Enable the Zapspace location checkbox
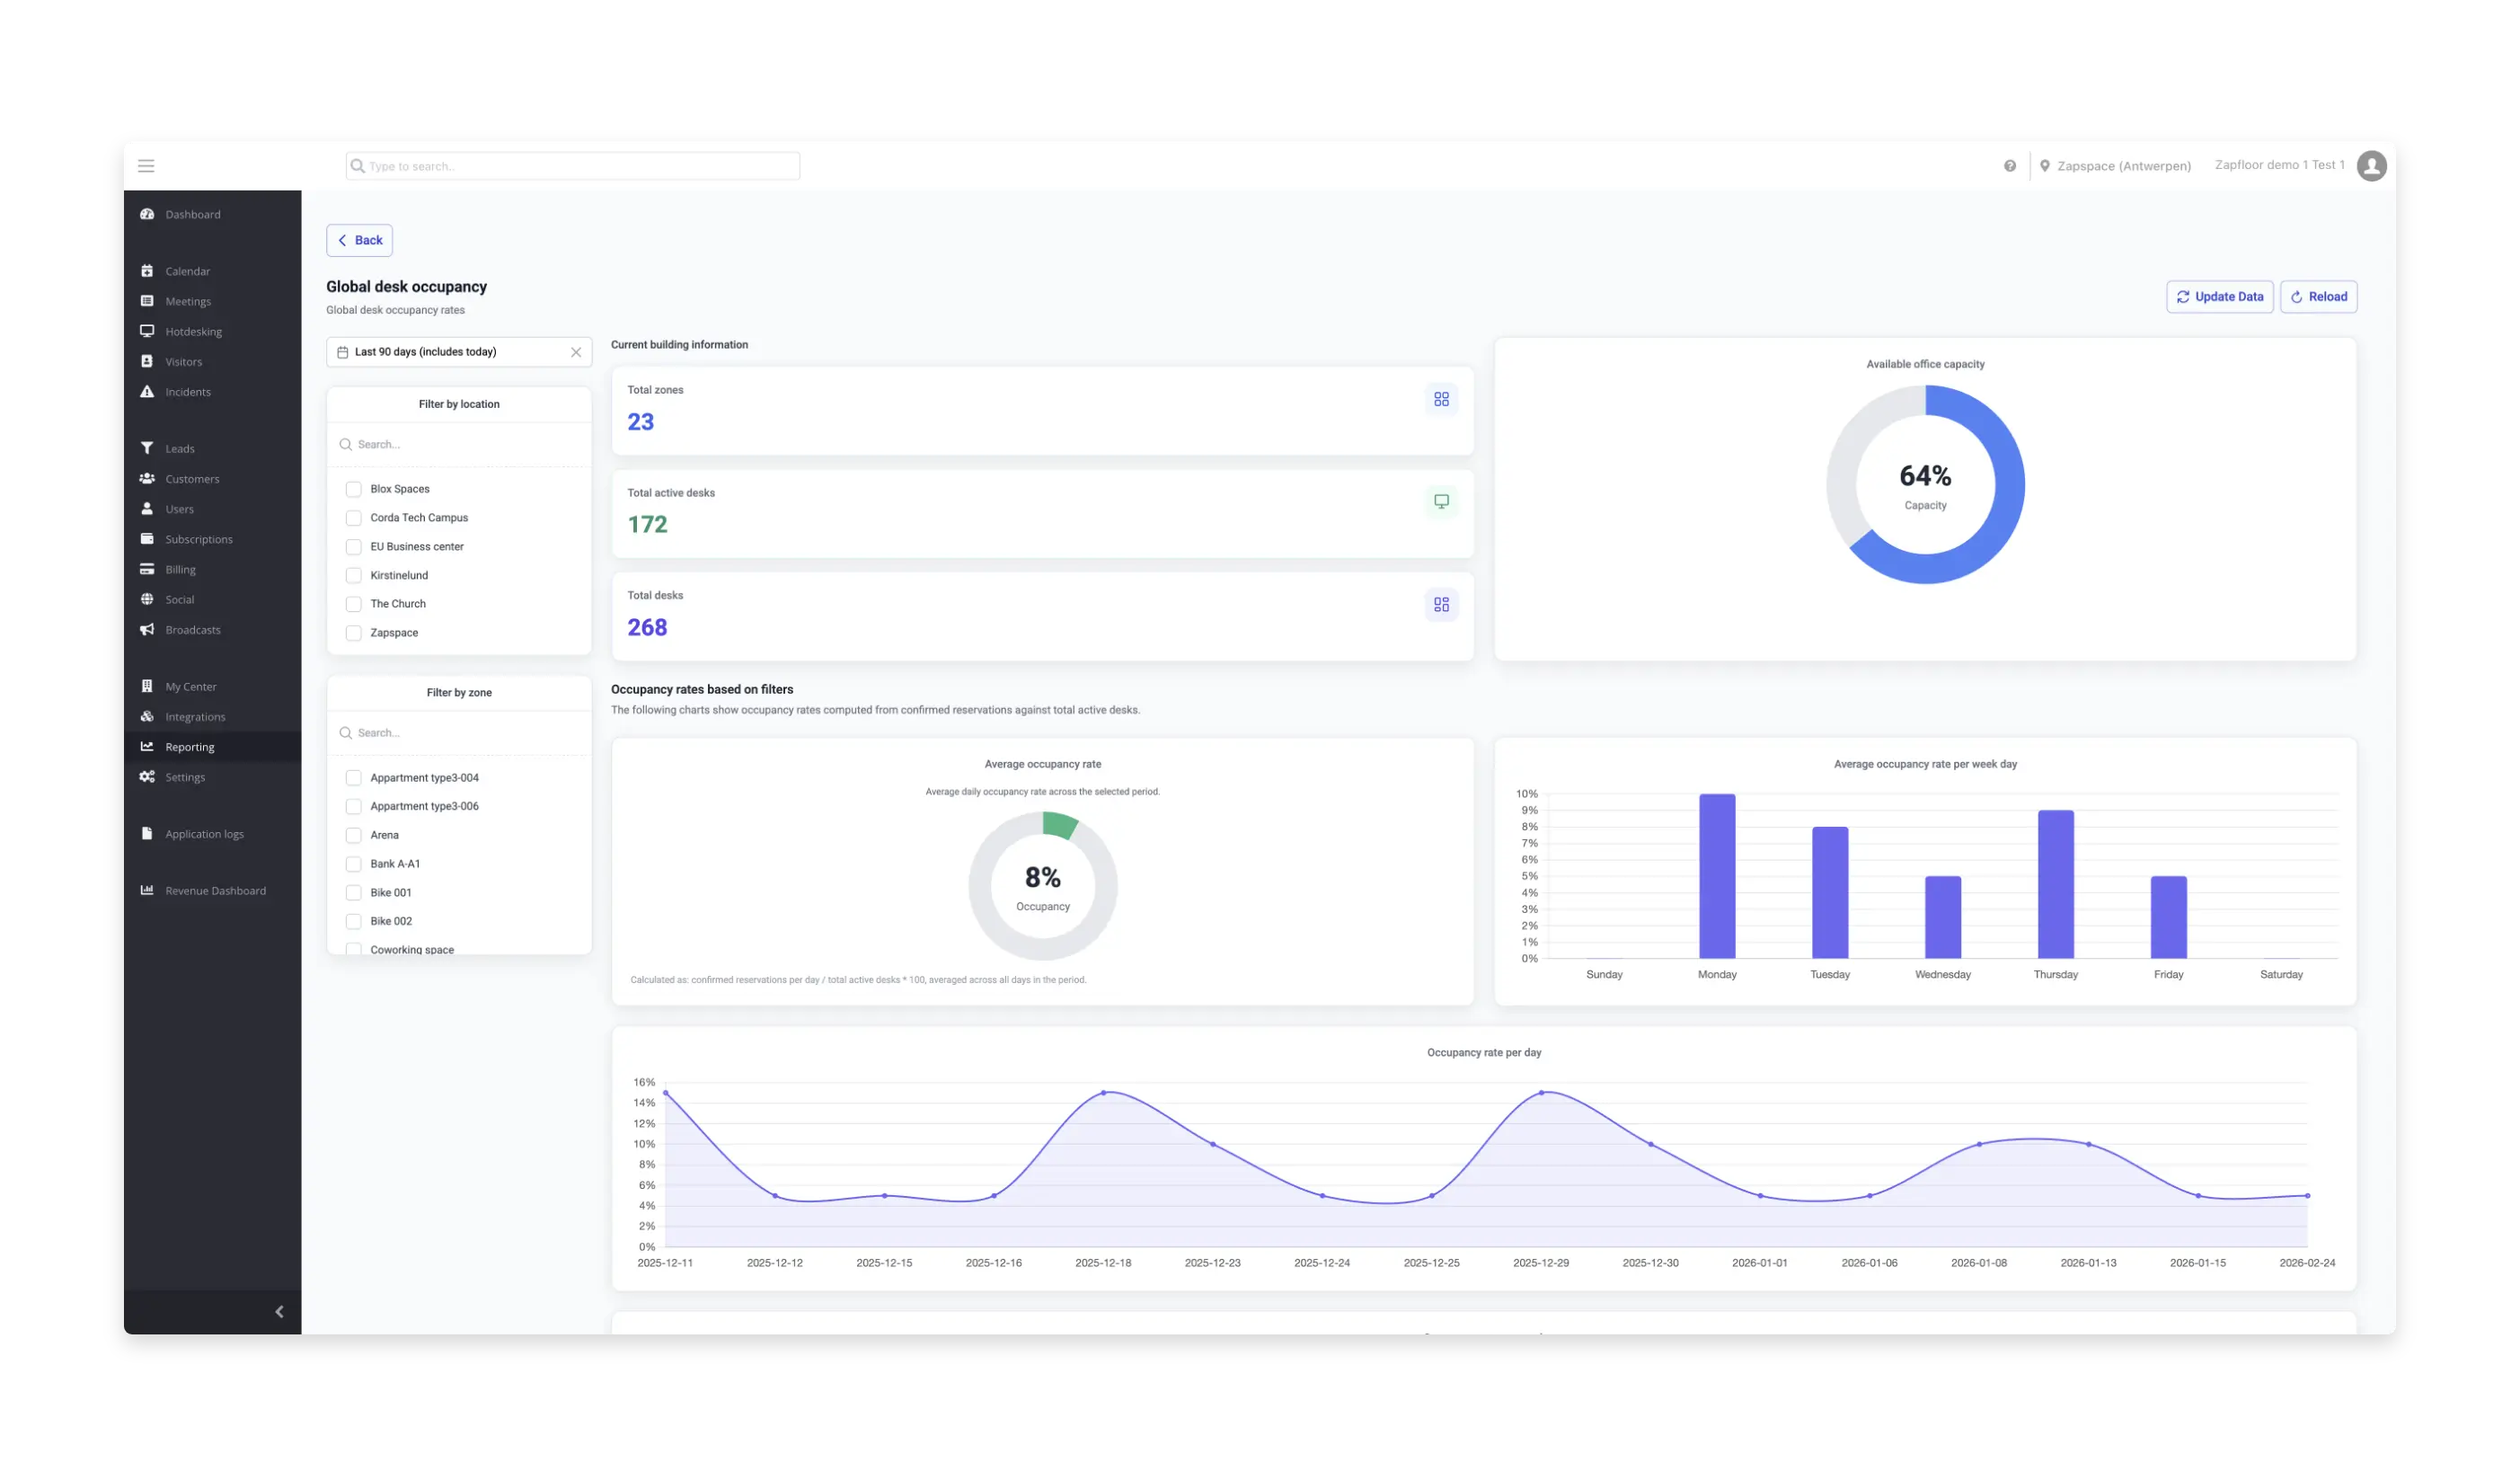The width and height of the screenshot is (2520, 1480). 353,632
